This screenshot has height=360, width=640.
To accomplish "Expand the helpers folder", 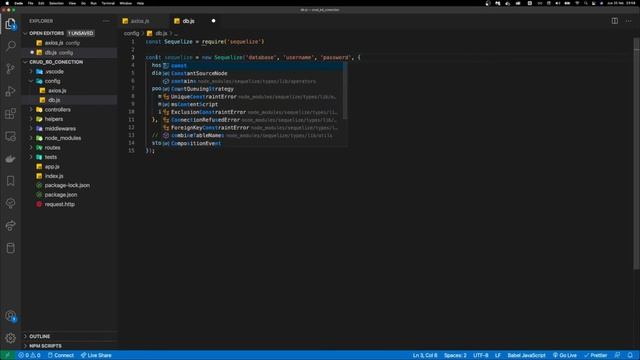I will pyautogui.click(x=31, y=119).
